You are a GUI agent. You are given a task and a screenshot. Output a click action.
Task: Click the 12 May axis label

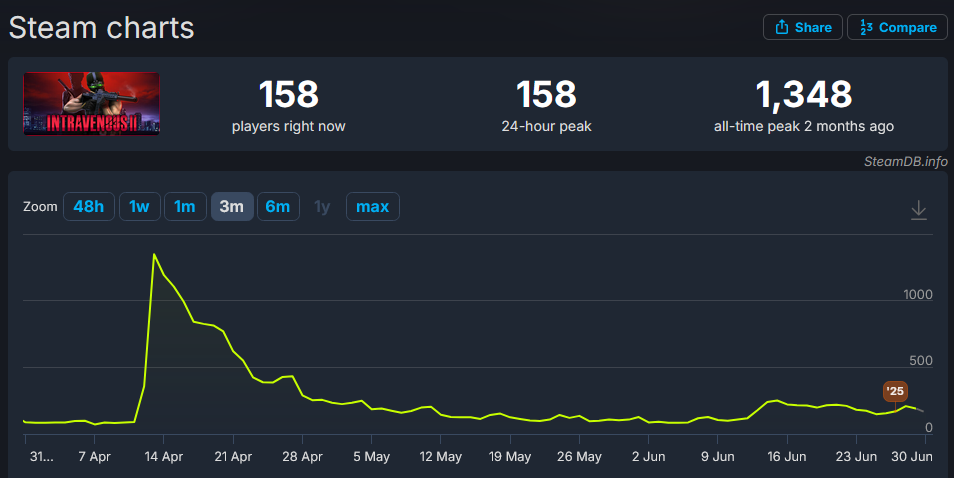tap(440, 456)
